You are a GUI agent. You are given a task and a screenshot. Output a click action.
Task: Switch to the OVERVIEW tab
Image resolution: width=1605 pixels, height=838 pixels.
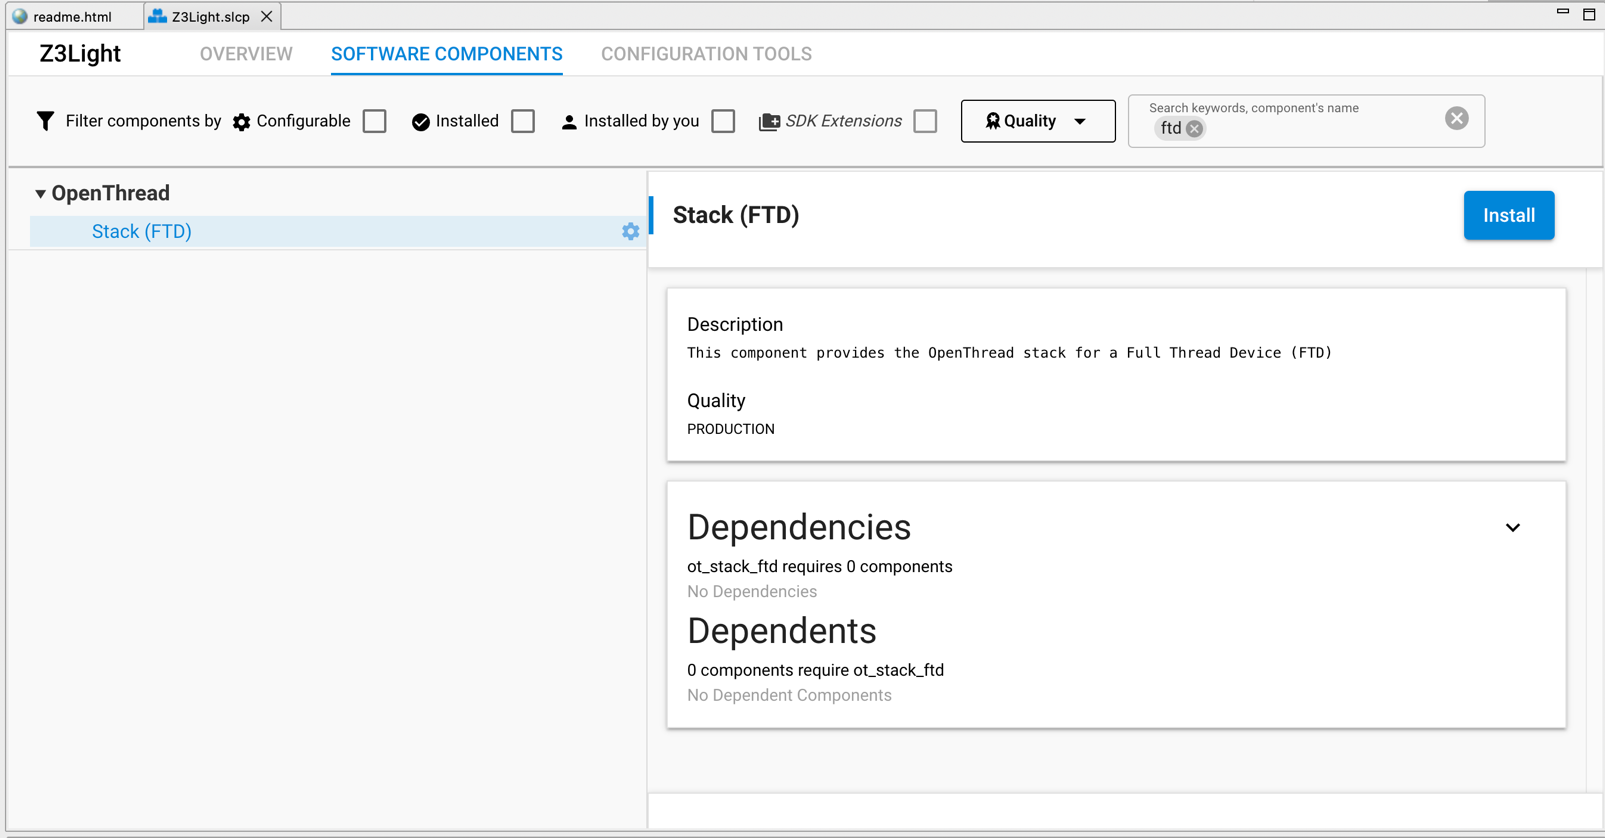246,54
